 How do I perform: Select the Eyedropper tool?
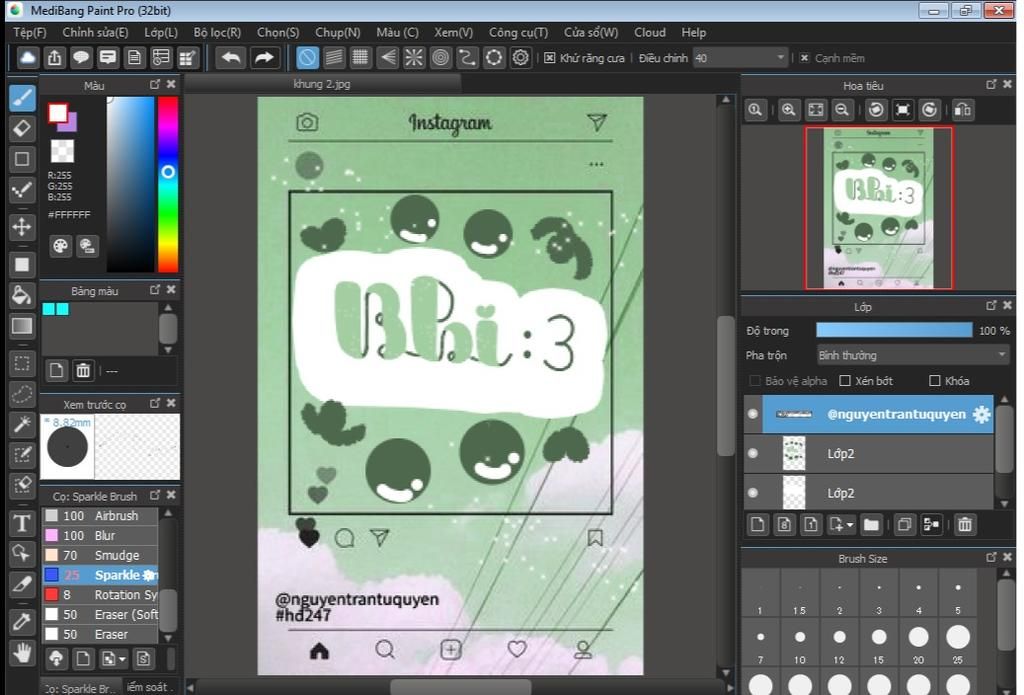point(22,622)
